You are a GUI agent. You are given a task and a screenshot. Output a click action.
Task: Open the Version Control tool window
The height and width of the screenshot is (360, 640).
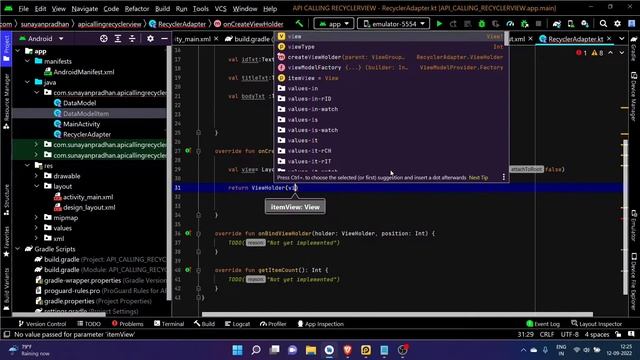(42, 324)
